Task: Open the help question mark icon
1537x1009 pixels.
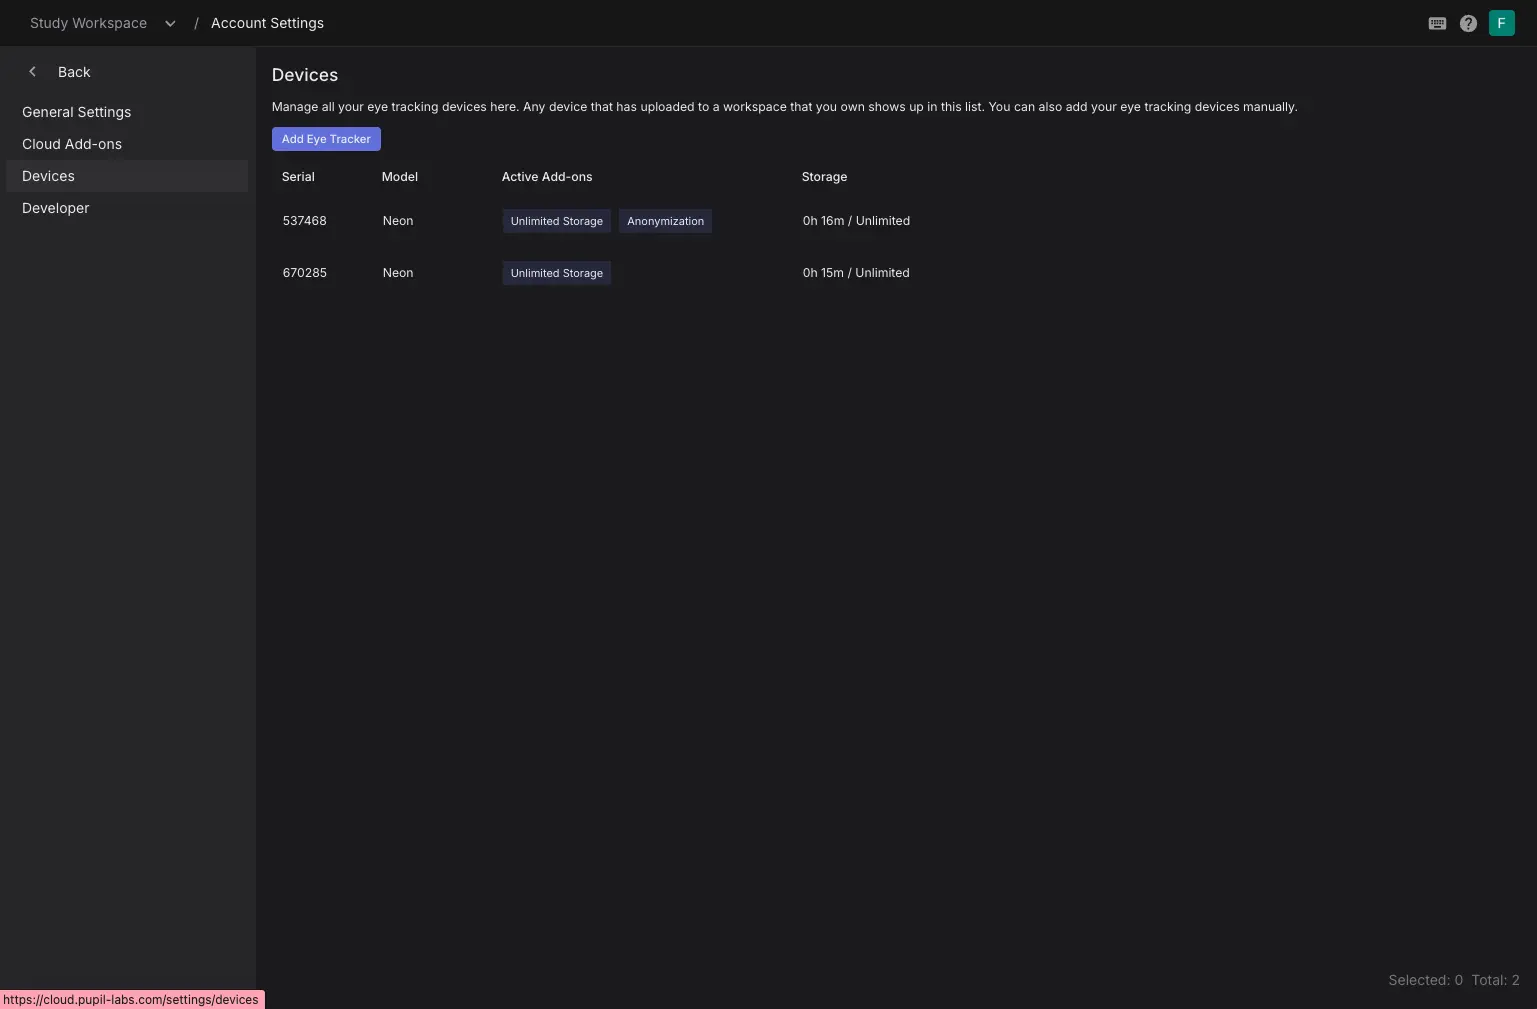Action: tap(1468, 24)
